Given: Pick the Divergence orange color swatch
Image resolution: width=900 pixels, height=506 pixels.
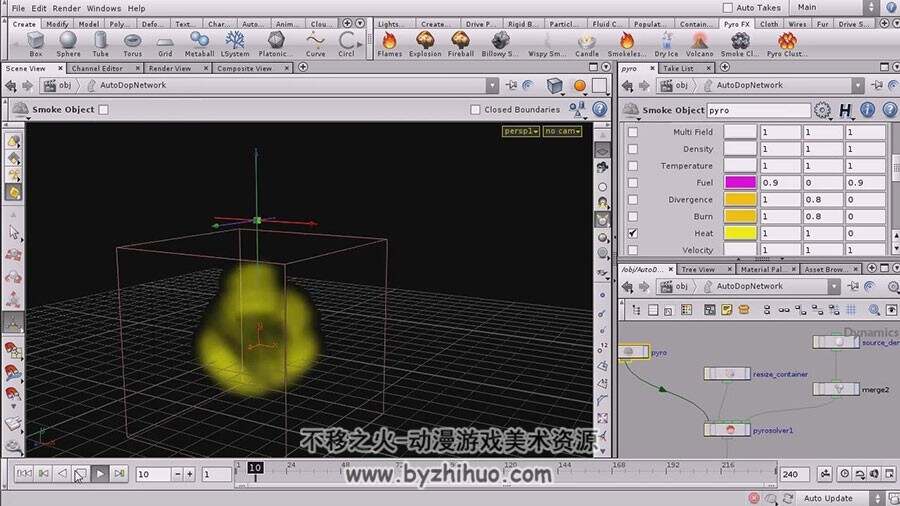Looking at the screenshot, I should point(740,200).
